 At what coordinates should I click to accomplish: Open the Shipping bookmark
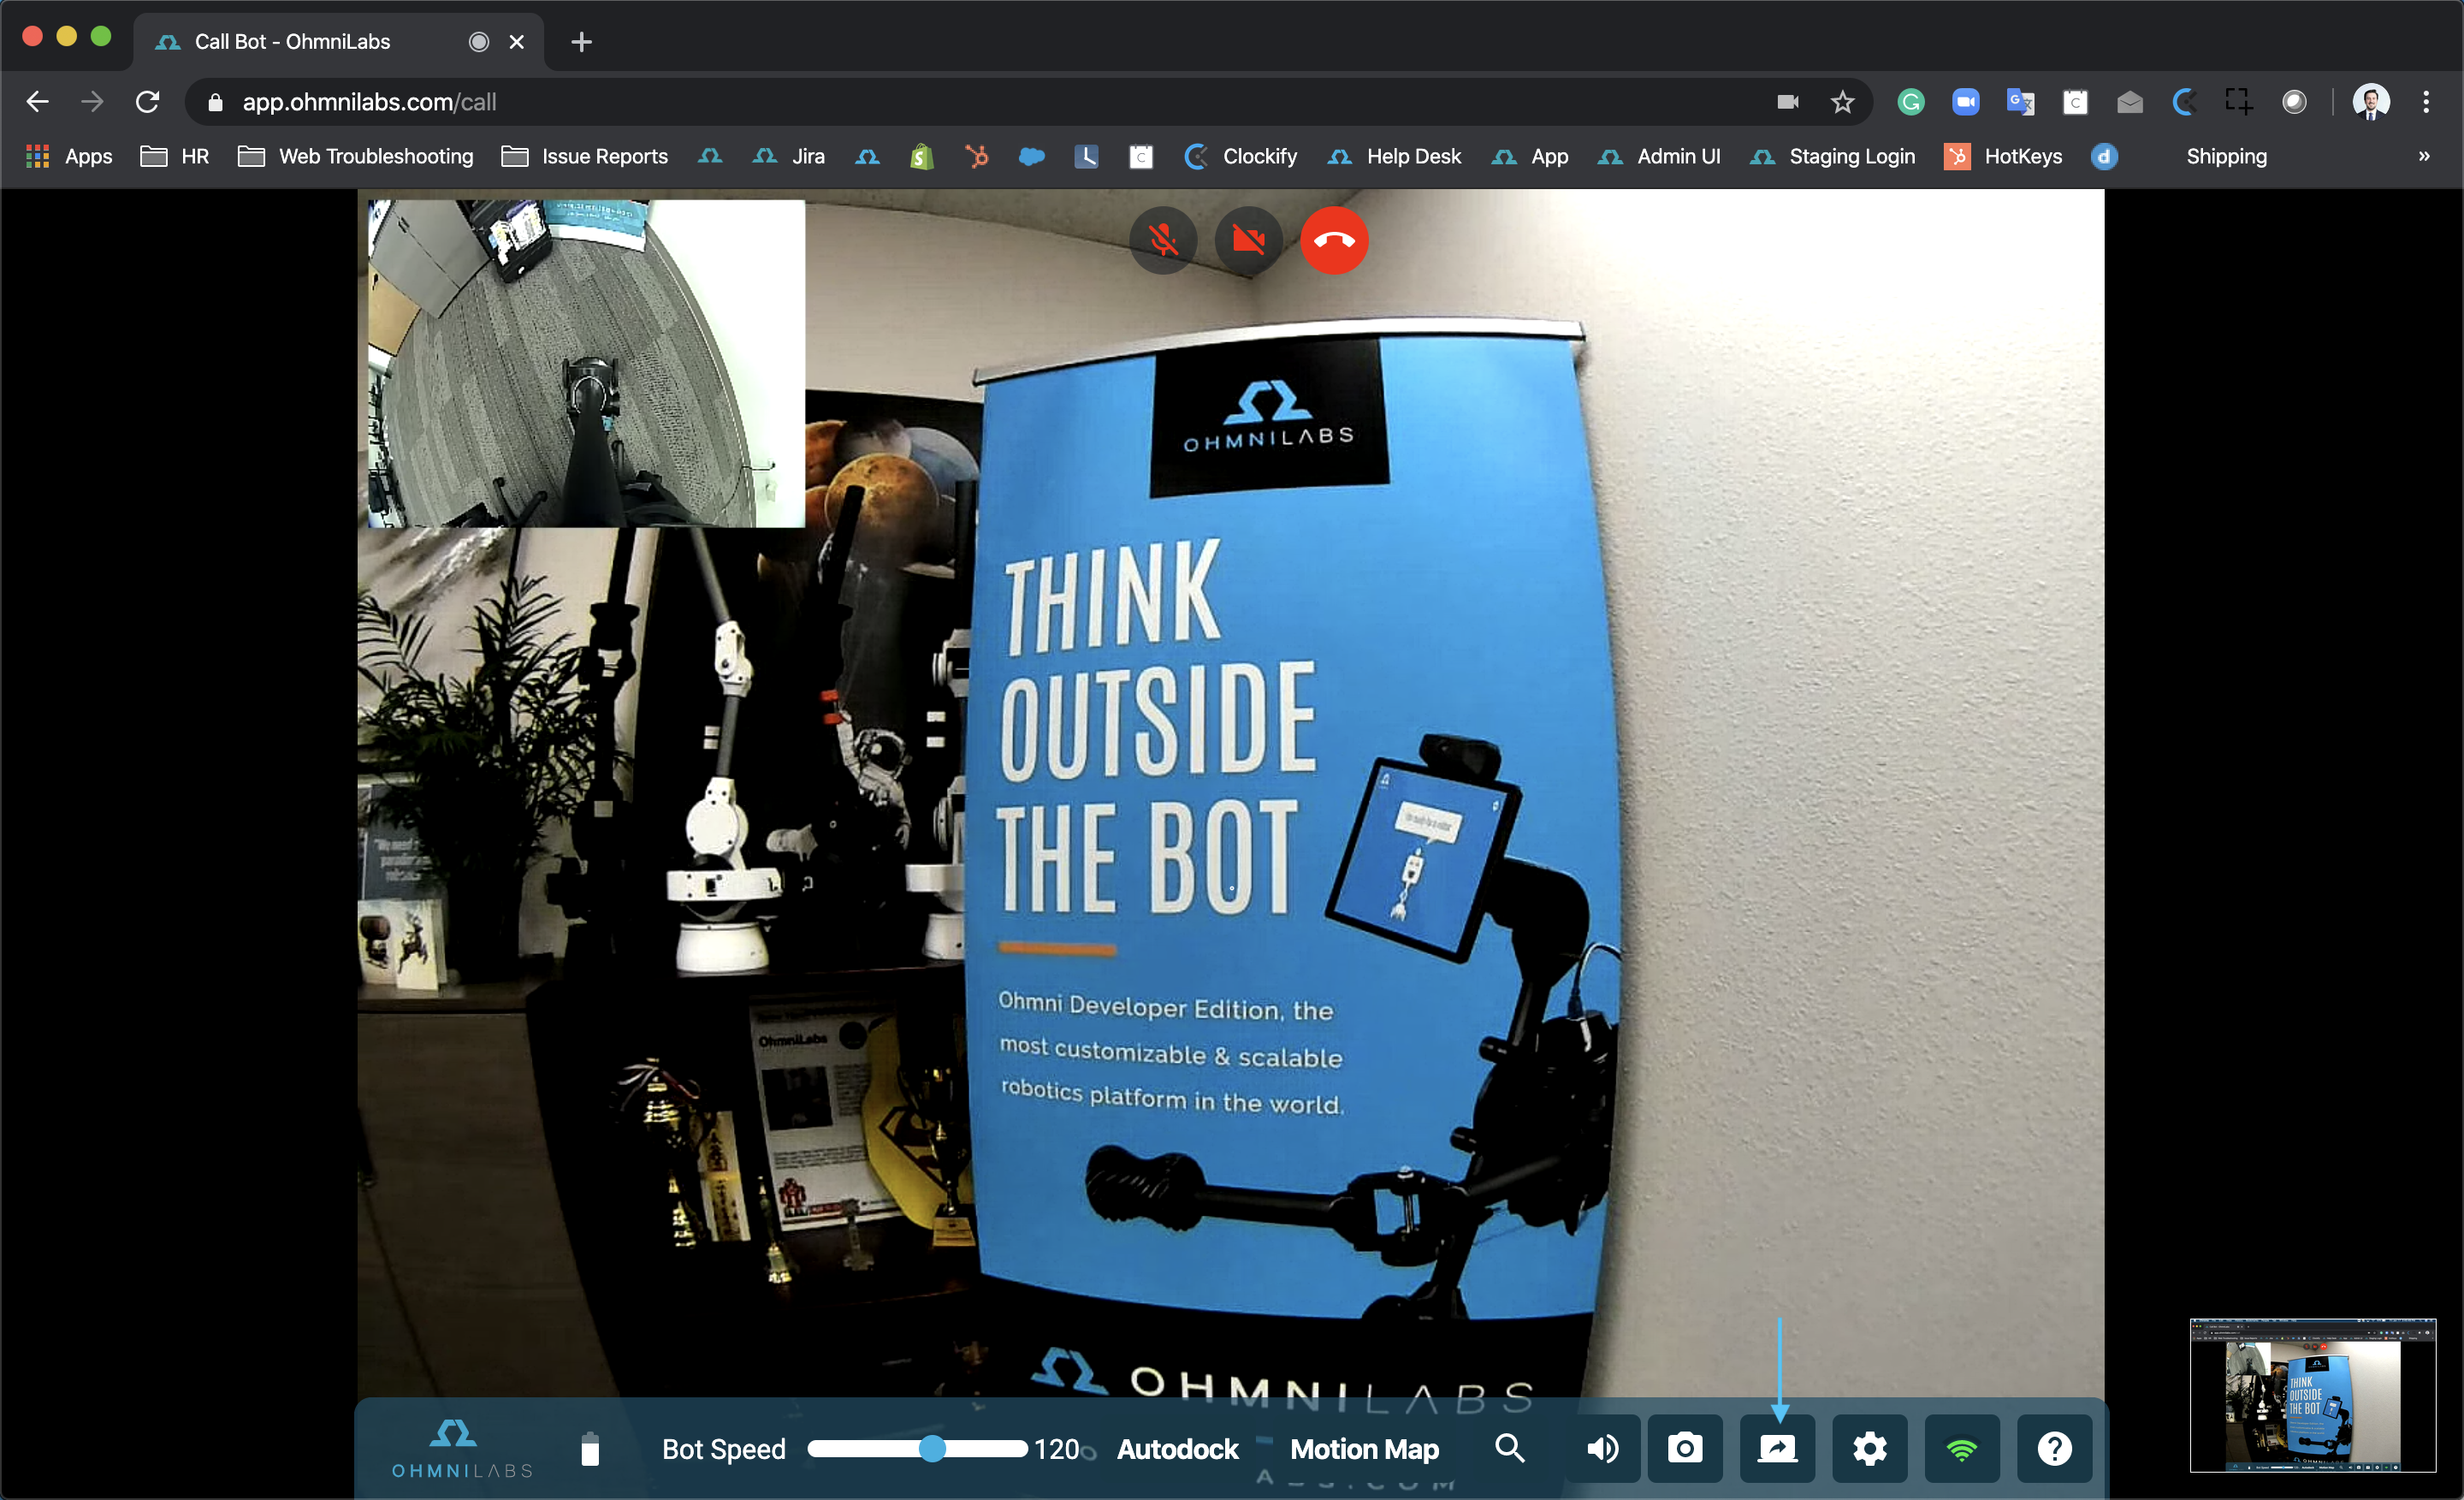pyautogui.click(x=2227, y=157)
